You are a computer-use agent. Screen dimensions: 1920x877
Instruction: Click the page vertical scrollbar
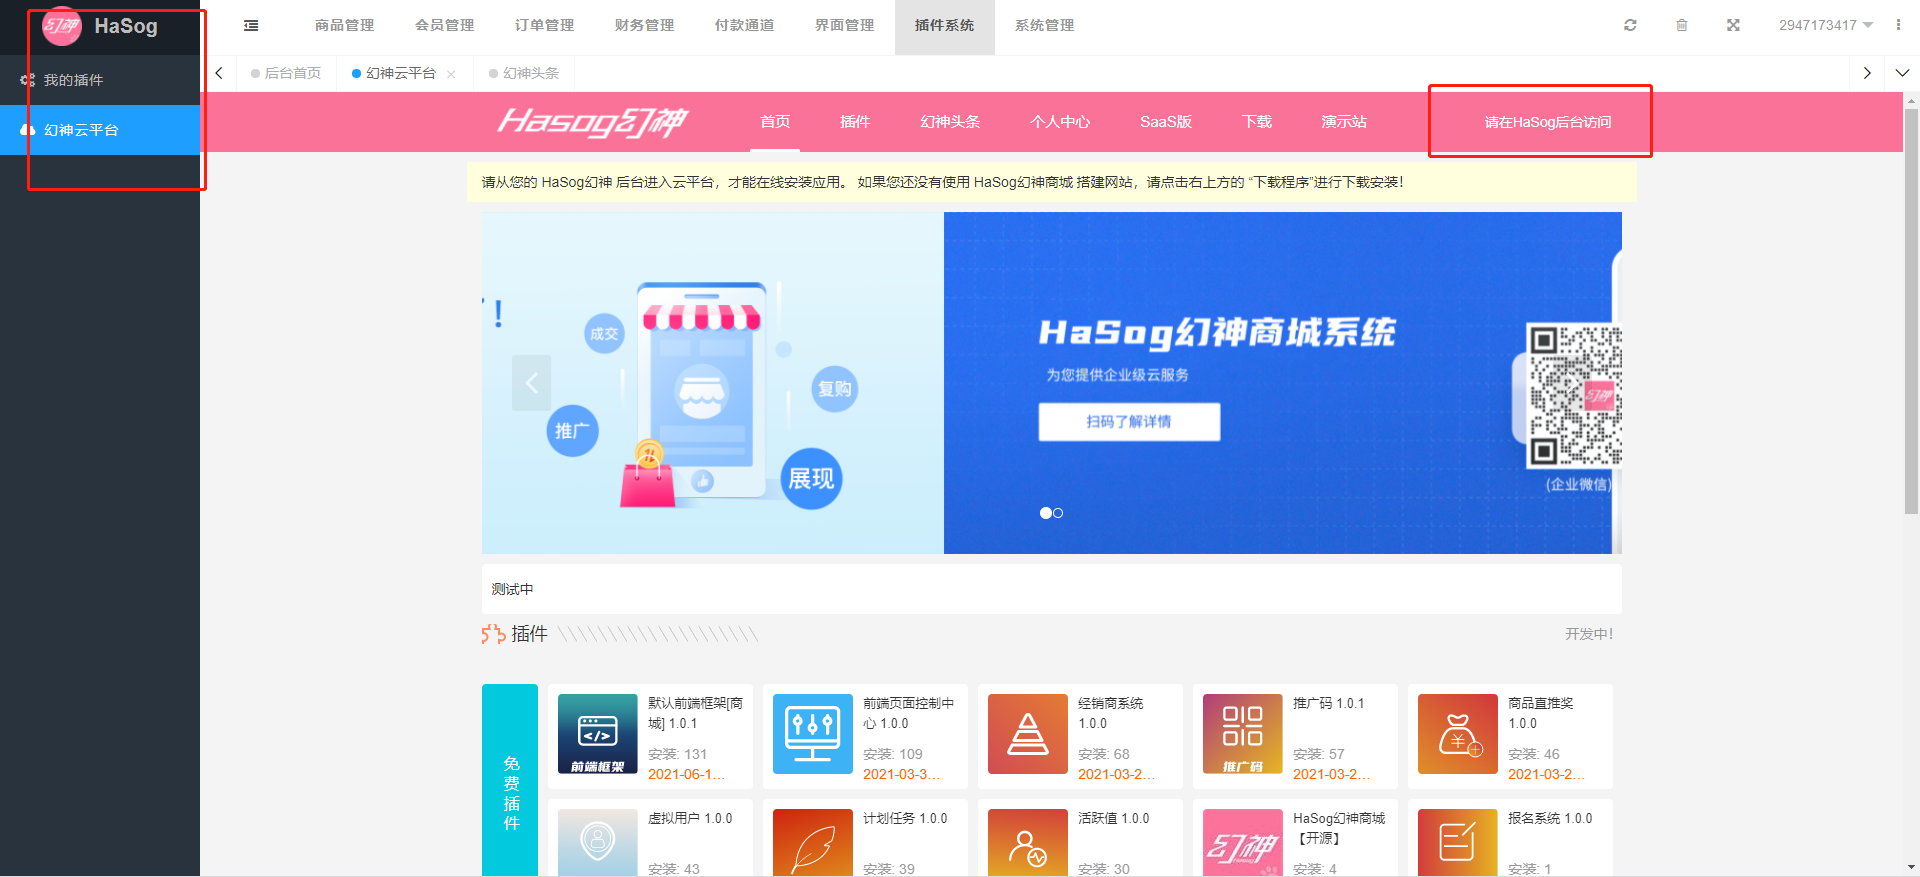click(1911, 310)
